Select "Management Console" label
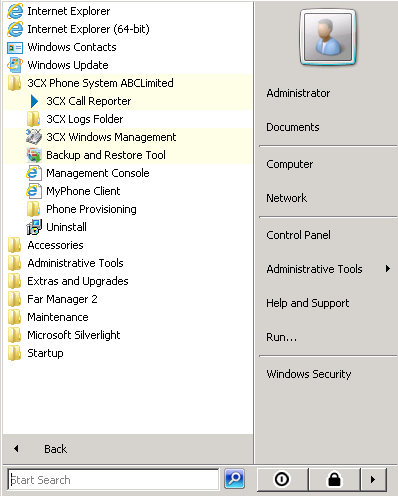The height and width of the screenshot is (496, 398). point(98,173)
